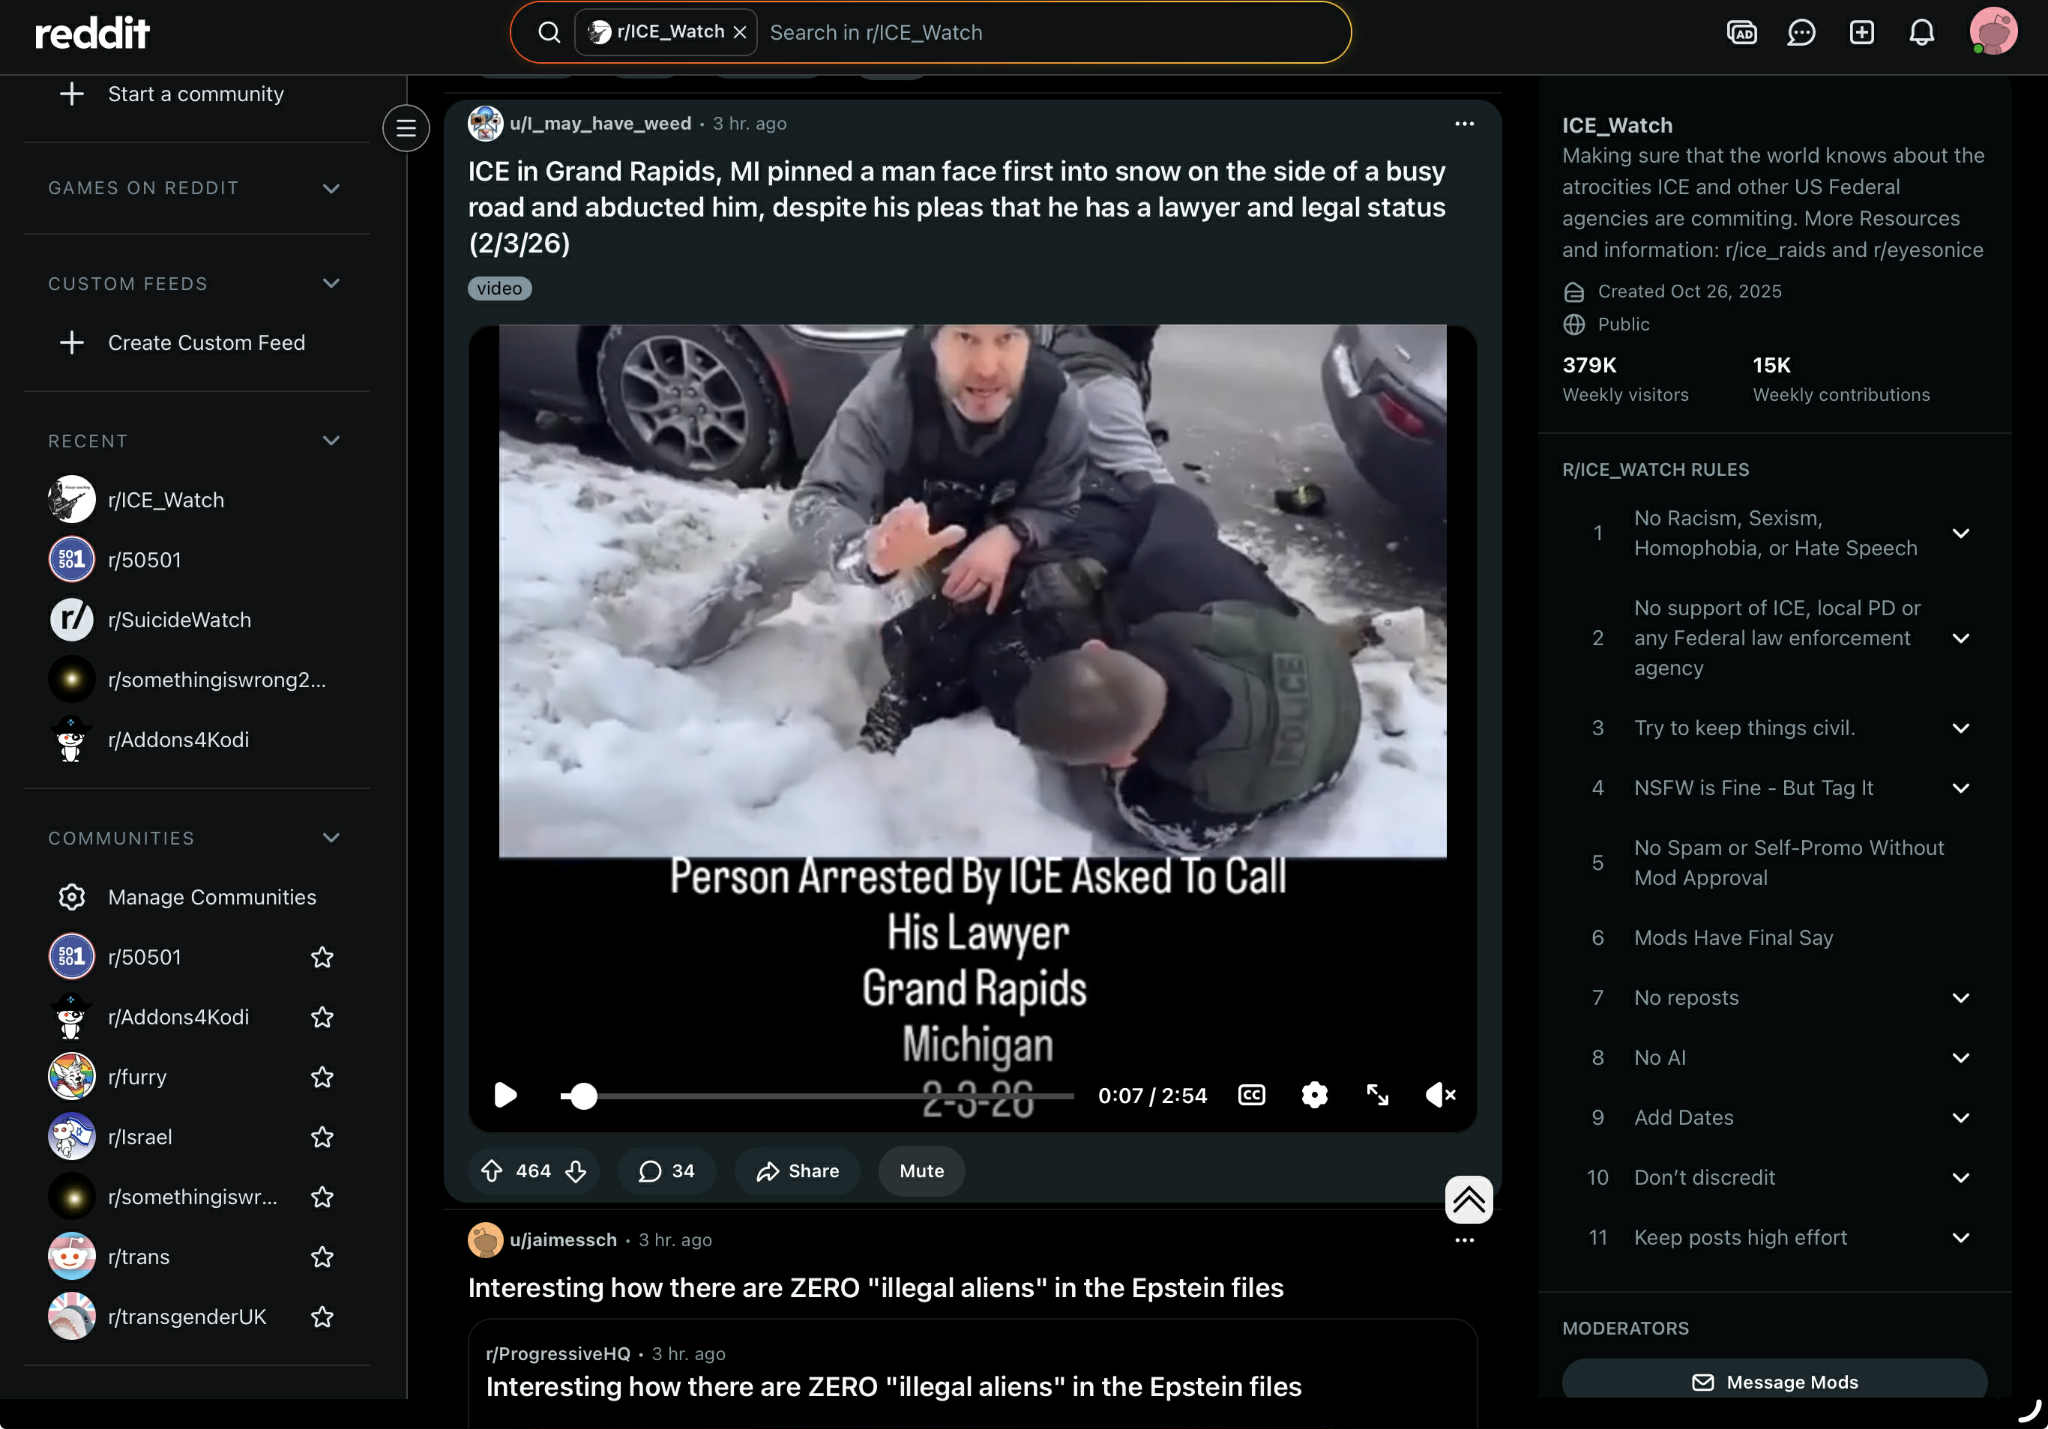The width and height of the screenshot is (2048, 1429).
Task: Expand the No AI rule
Action: pos(1960,1058)
